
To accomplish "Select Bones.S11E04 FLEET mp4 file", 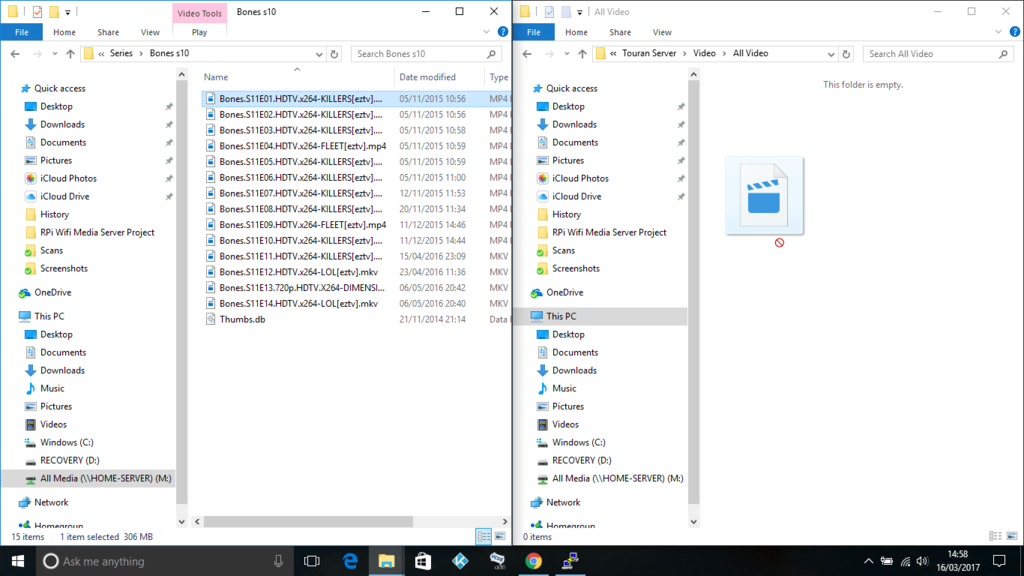I will tap(302, 146).
